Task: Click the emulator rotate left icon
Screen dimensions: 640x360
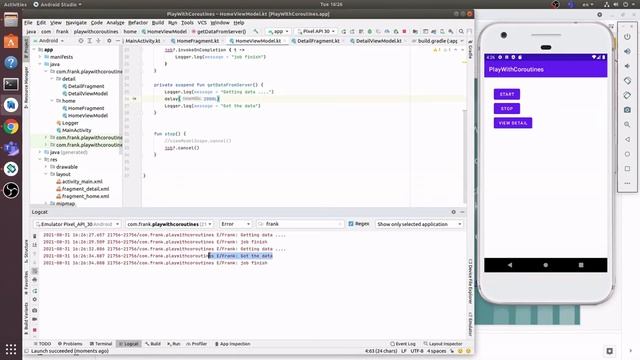Action: (627, 81)
